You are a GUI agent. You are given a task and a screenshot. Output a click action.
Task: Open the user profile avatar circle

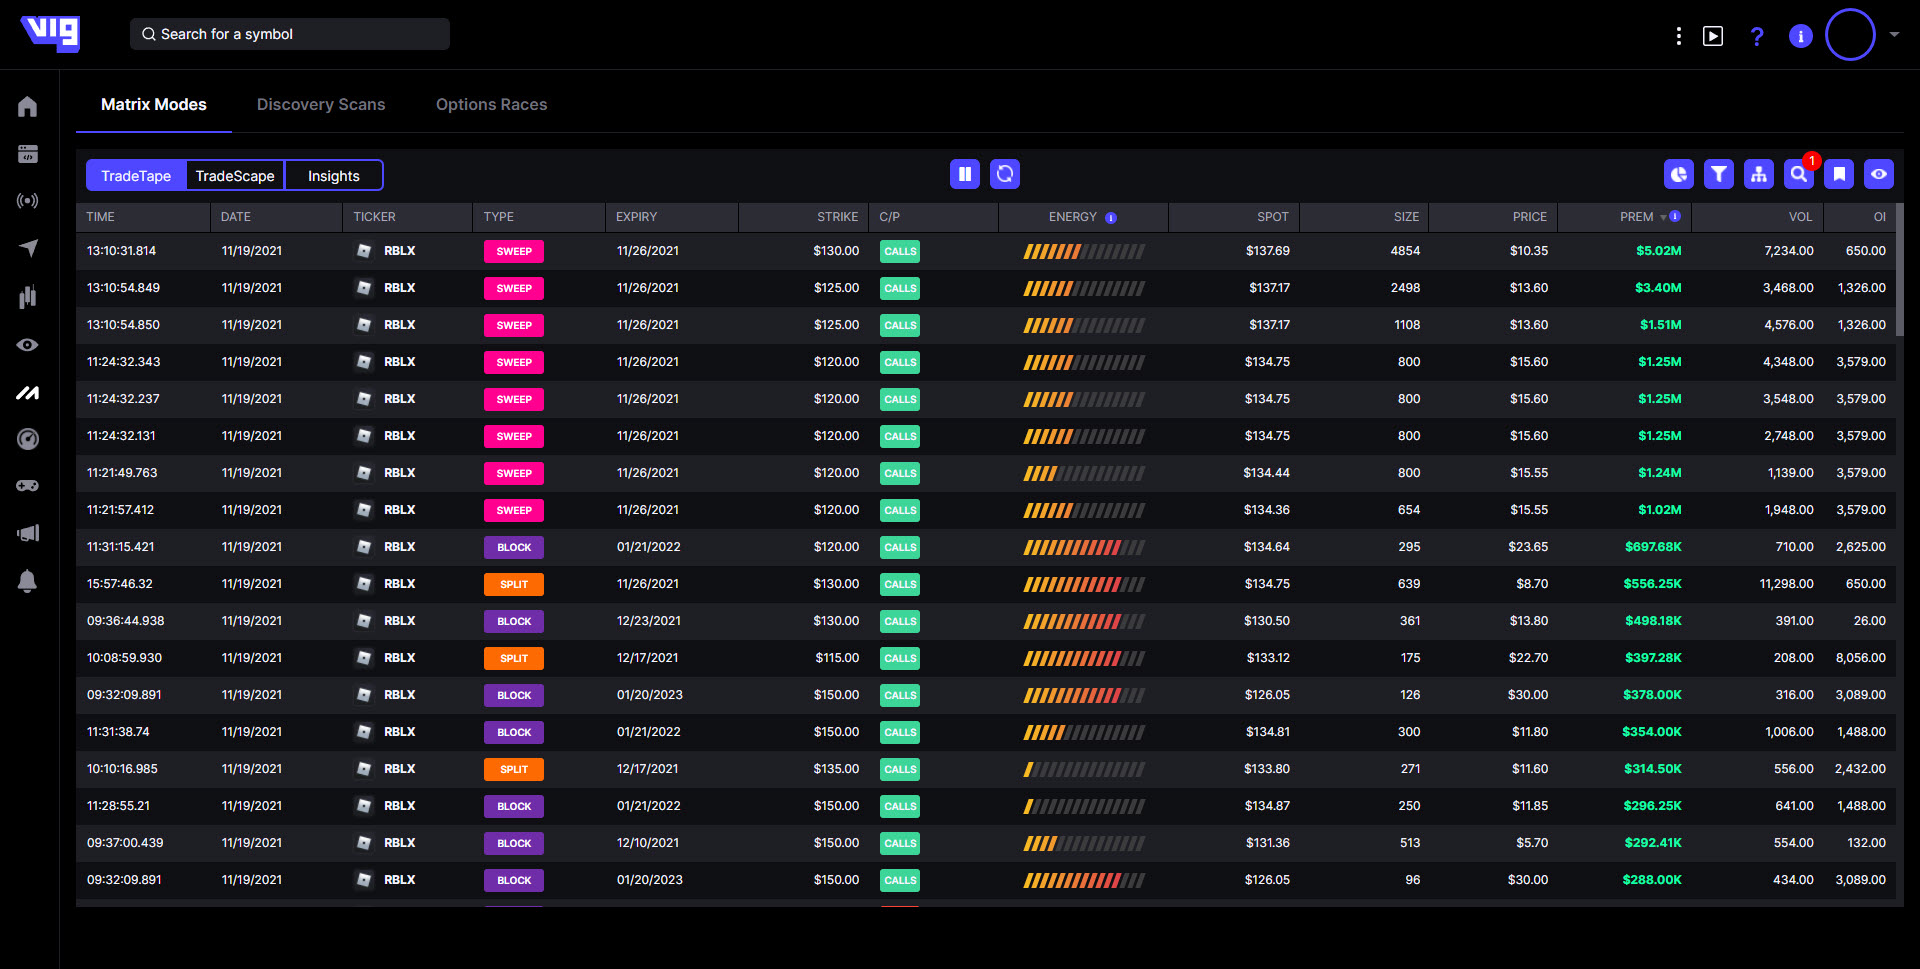[x=1850, y=35]
